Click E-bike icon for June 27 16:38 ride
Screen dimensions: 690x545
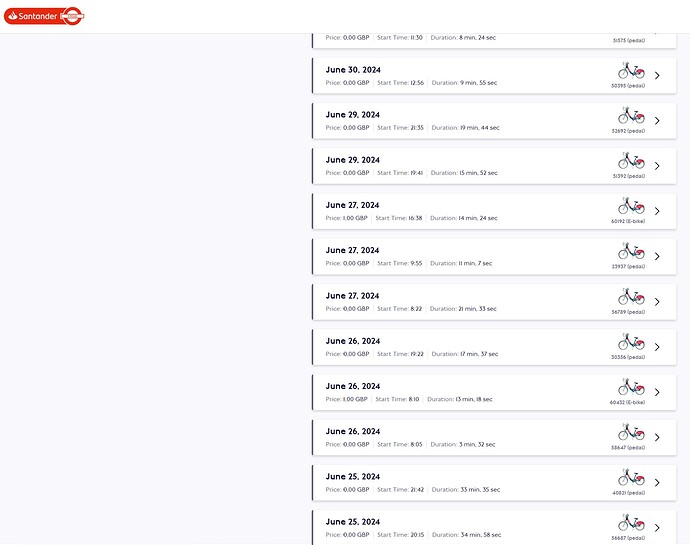click(x=631, y=206)
